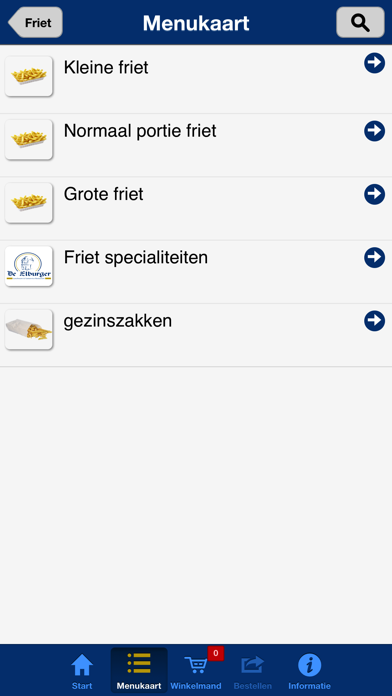Tap the gezinszakken fries bag thumbnail
The image size is (392, 696).
click(x=28, y=329)
